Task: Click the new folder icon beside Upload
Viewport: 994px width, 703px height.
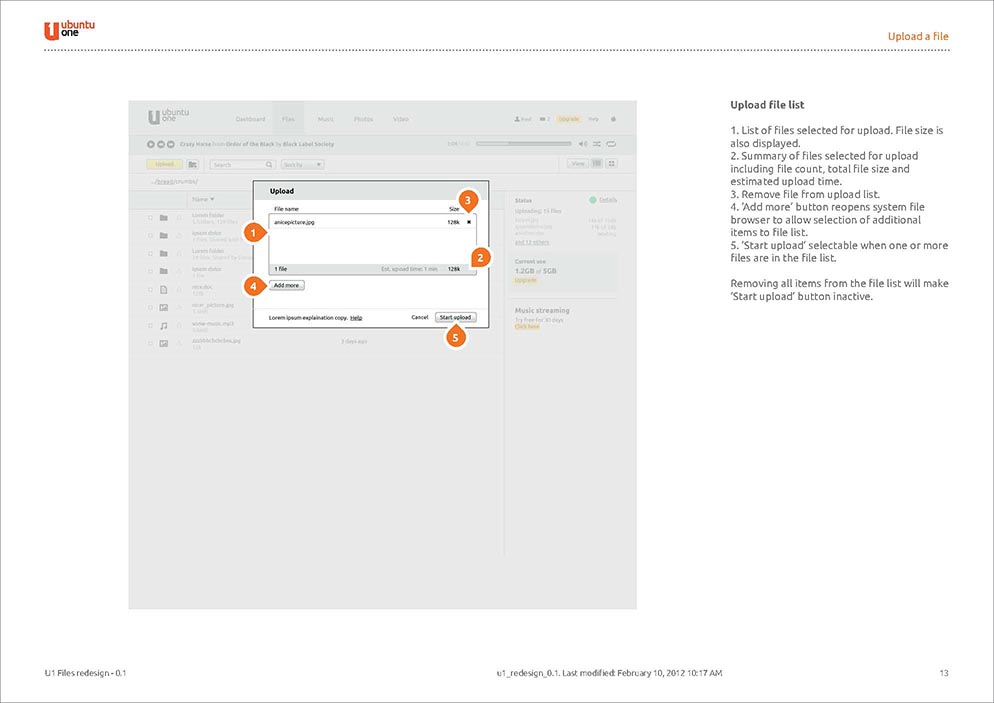Action: click(193, 164)
